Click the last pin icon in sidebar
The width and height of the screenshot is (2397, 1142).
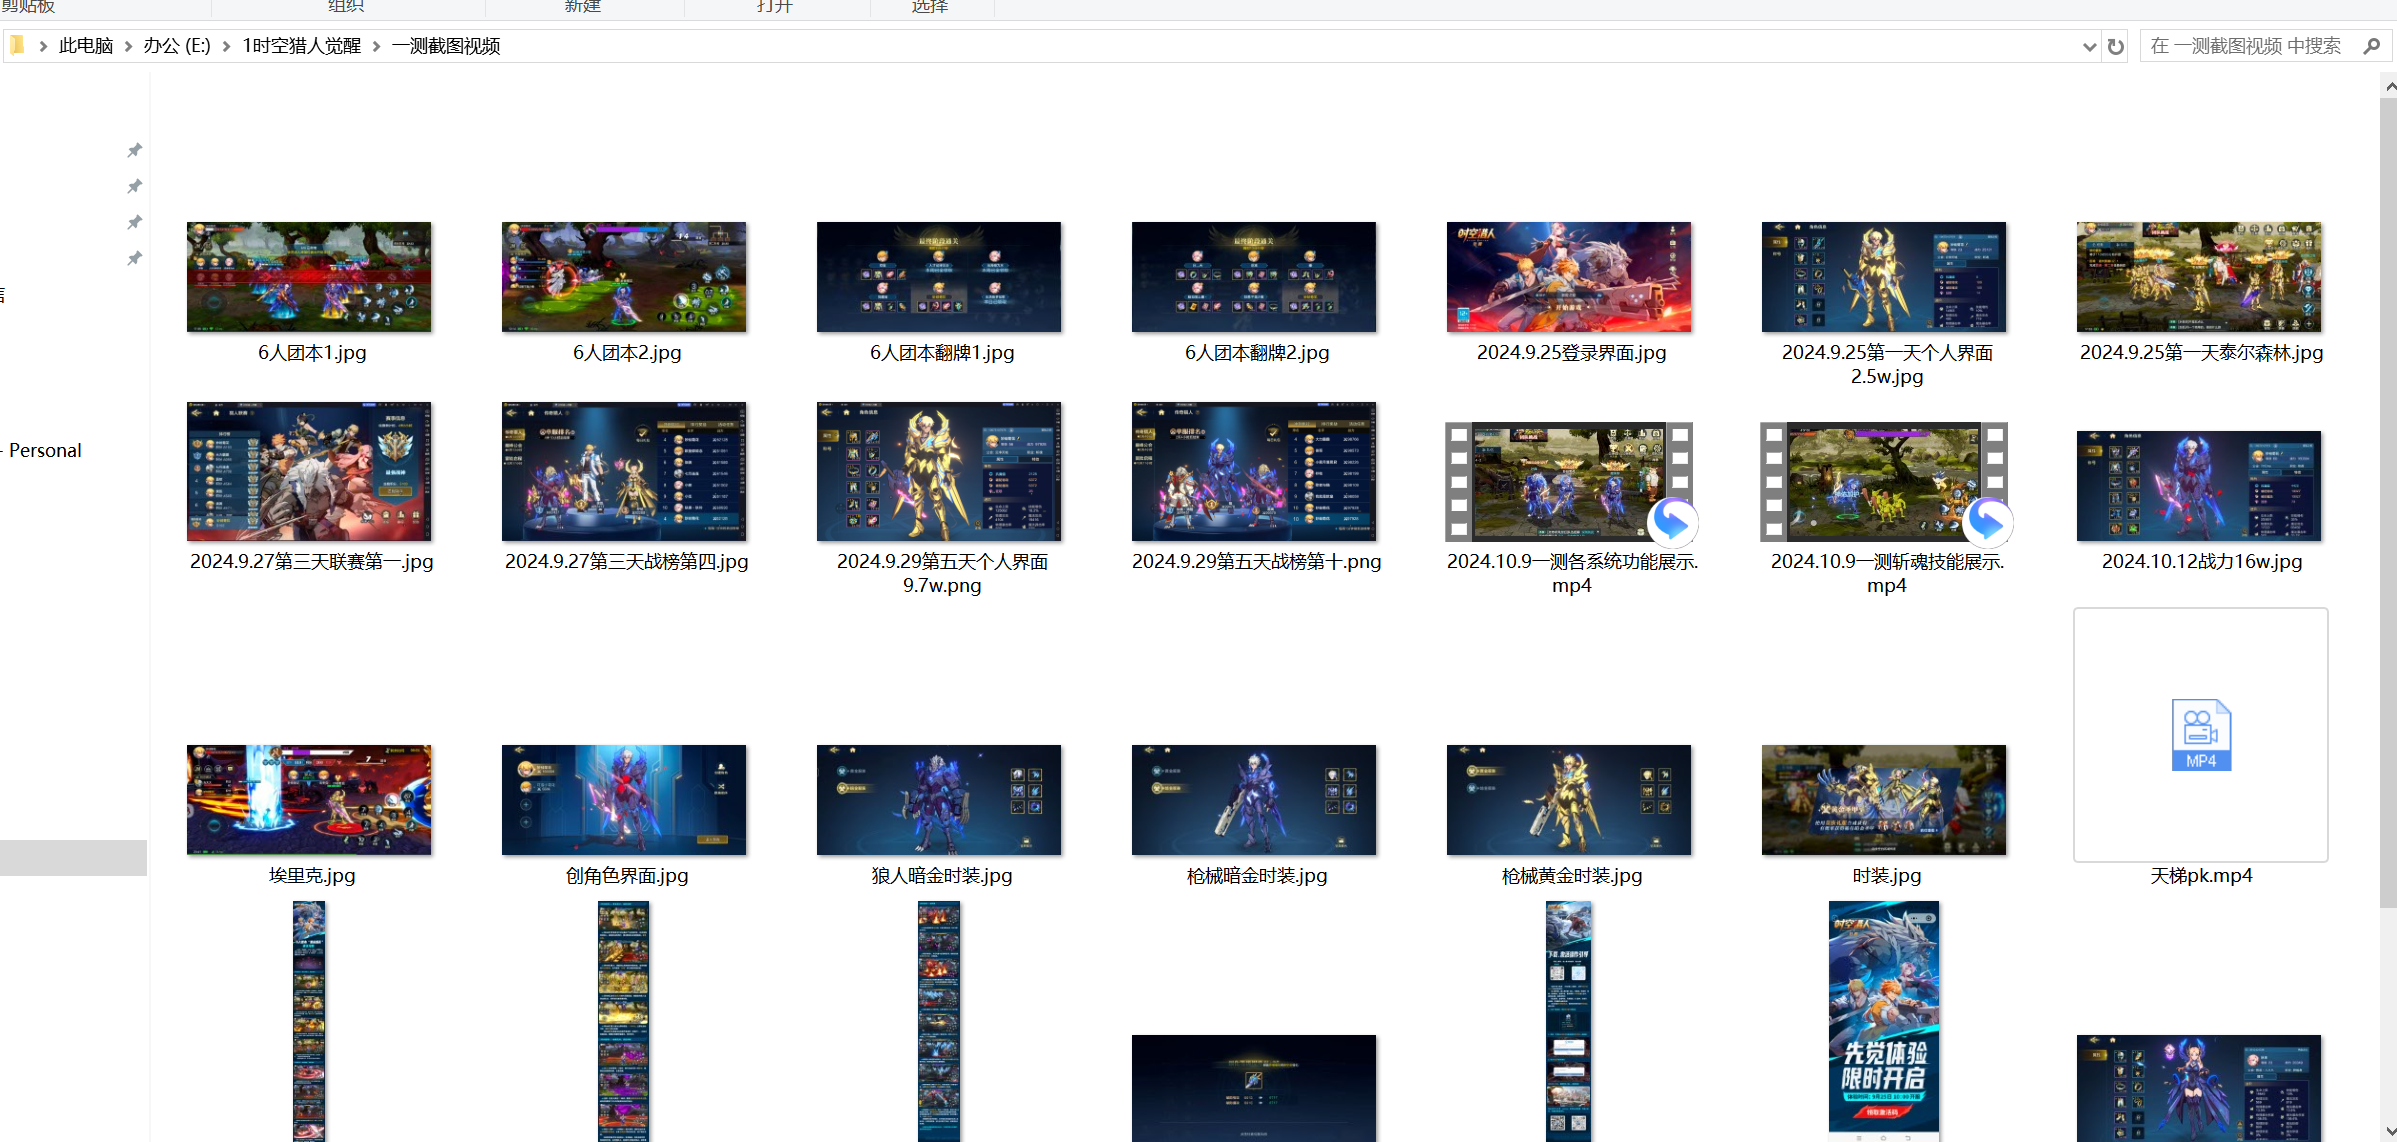pyautogui.click(x=134, y=258)
